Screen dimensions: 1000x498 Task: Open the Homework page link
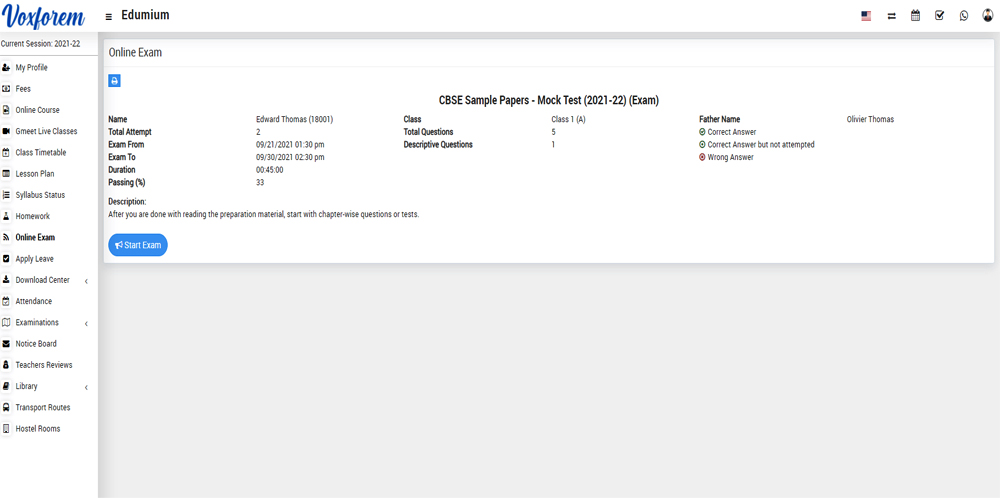tap(32, 216)
